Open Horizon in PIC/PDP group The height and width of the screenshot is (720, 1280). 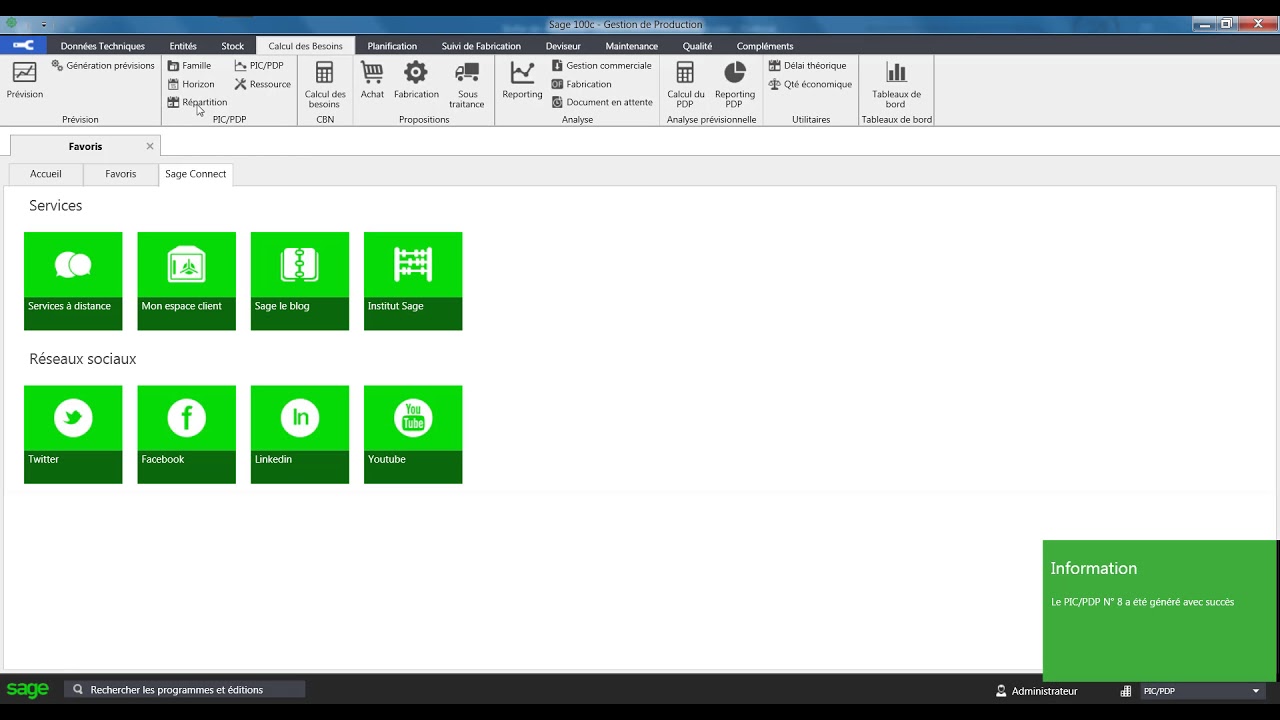click(x=191, y=84)
